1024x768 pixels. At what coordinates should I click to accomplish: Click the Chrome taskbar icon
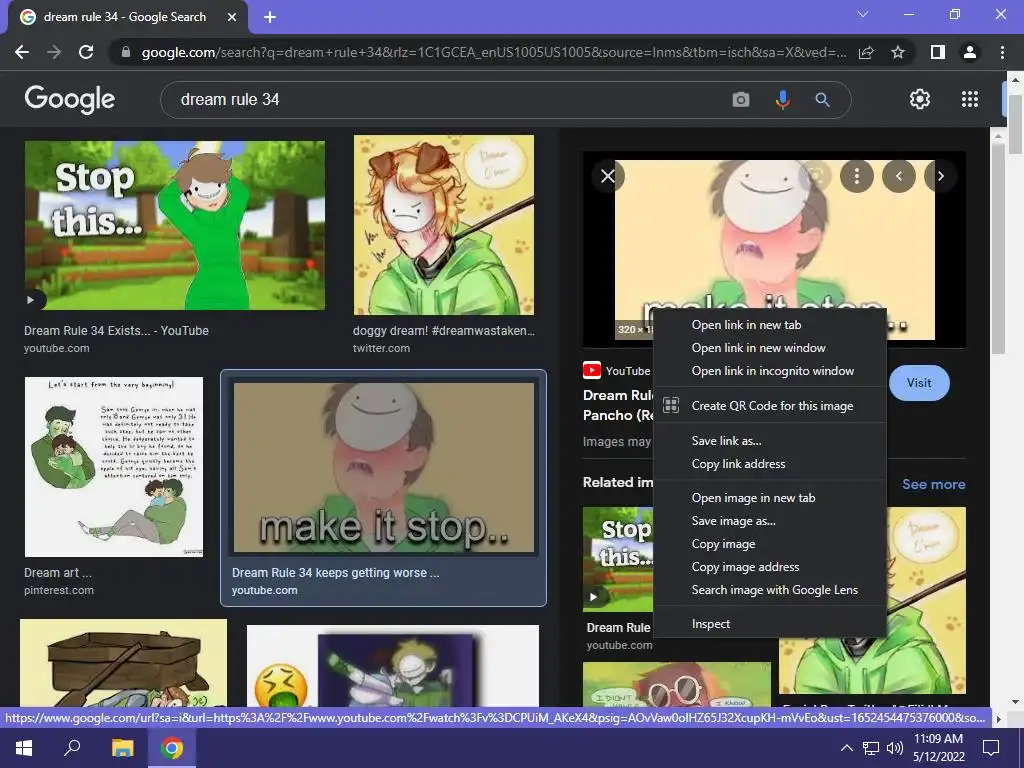[x=172, y=748]
